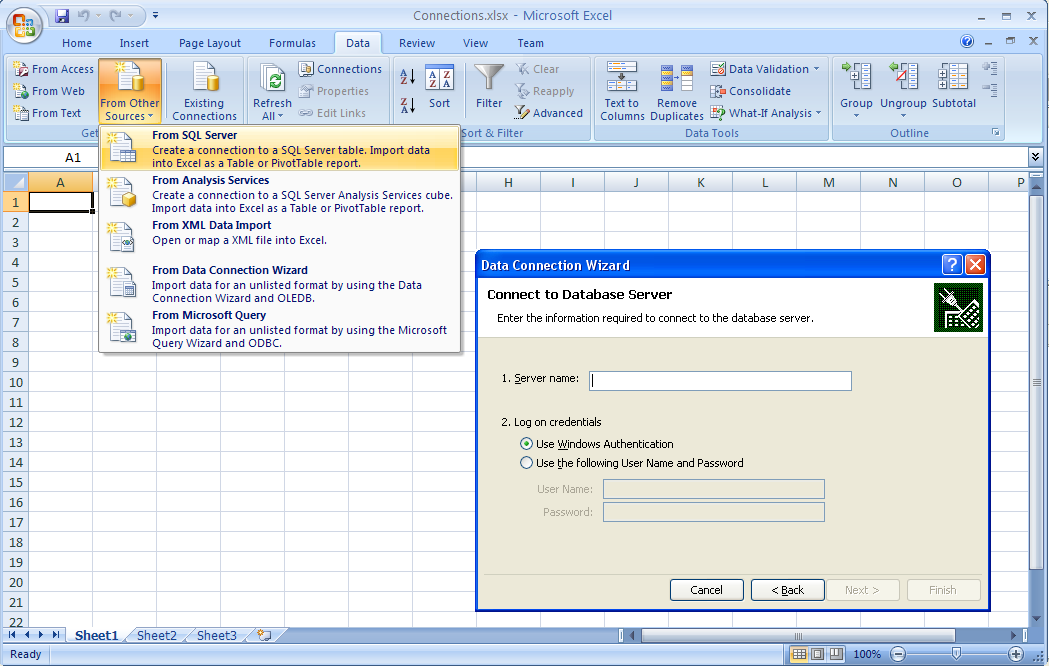This screenshot has height=666, width=1049.
Task: Switch to Page Layout view in status bar
Action: [x=818, y=654]
